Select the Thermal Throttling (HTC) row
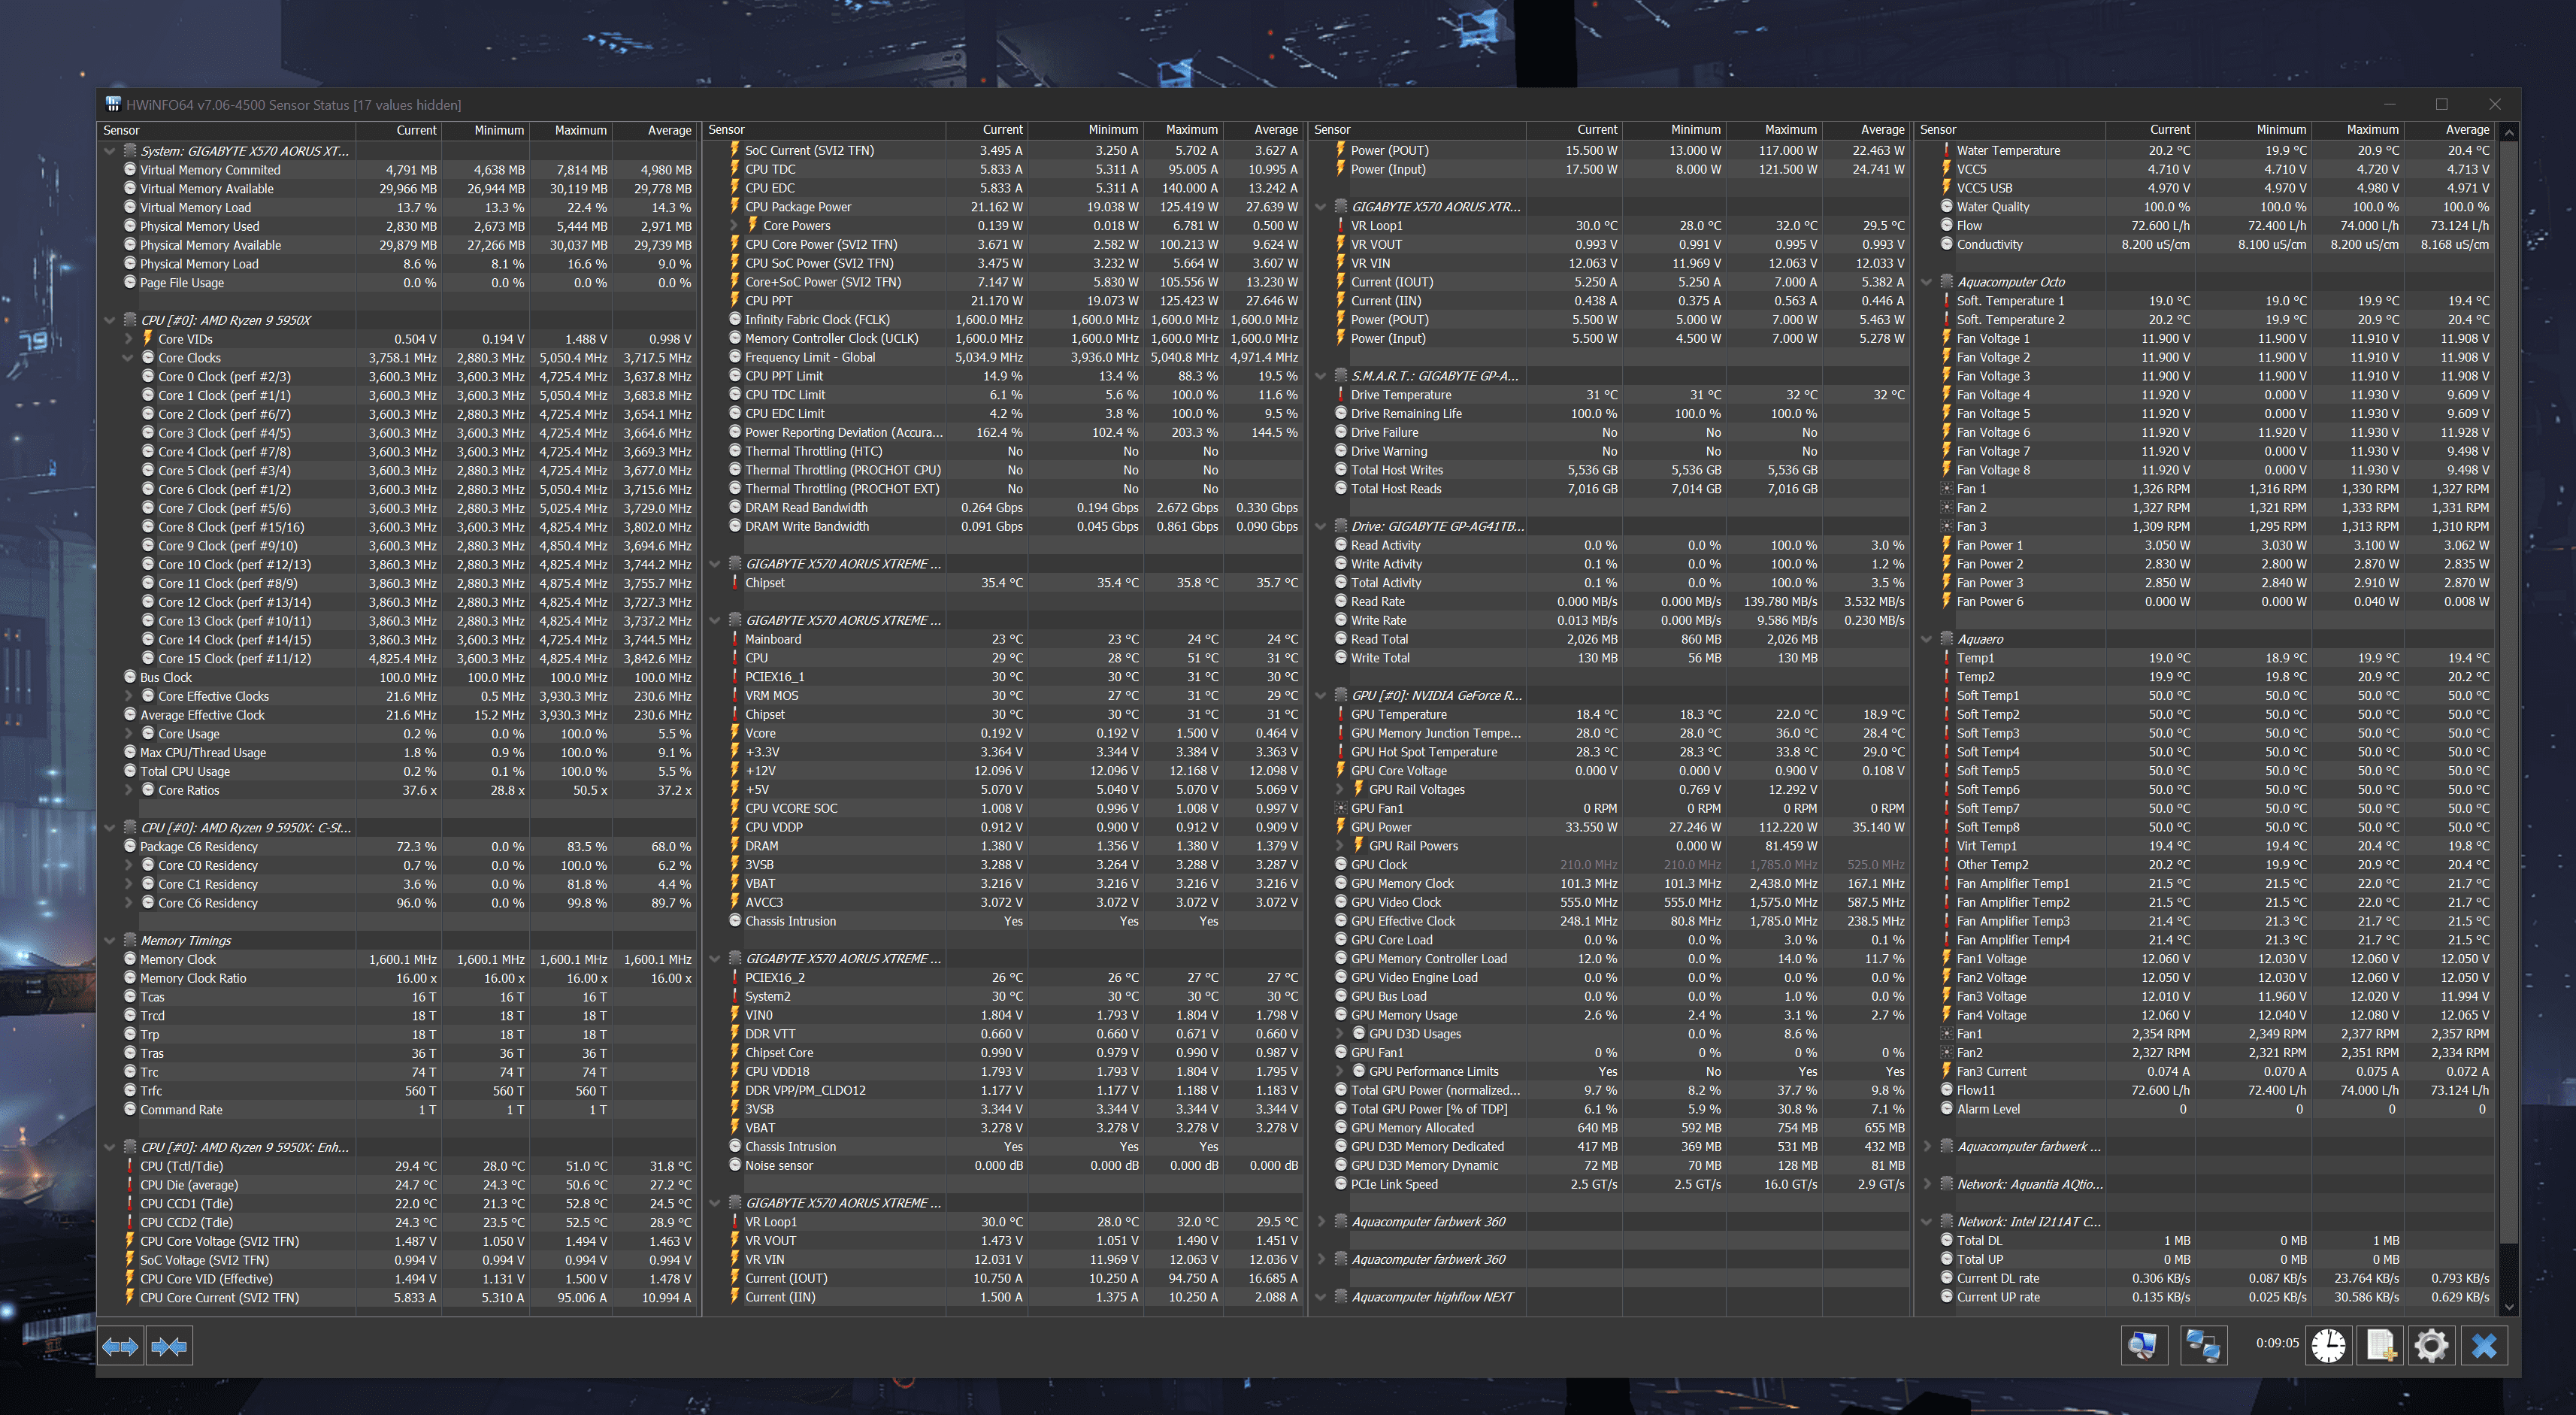Image resolution: width=2576 pixels, height=1415 pixels. (1004, 451)
